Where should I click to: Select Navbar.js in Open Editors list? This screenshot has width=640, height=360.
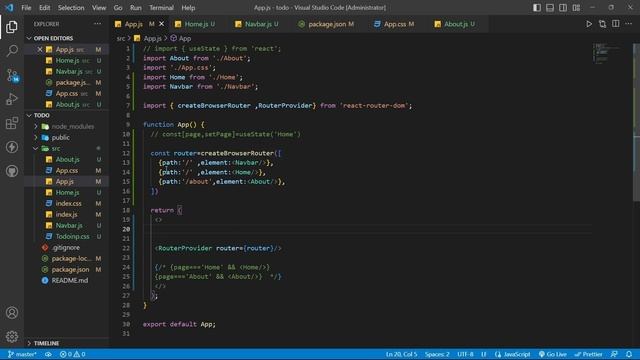[x=69, y=71]
